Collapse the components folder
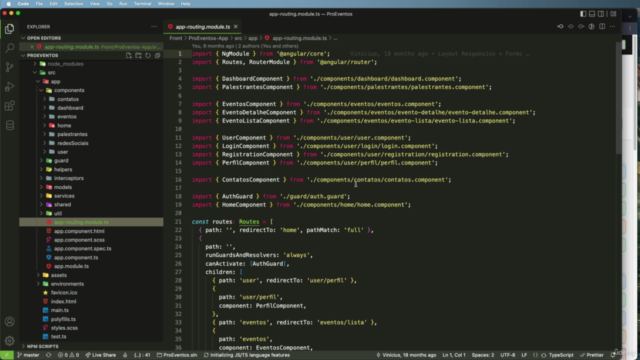The width and height of the screenshot is (640, 360). coord(69,90)
